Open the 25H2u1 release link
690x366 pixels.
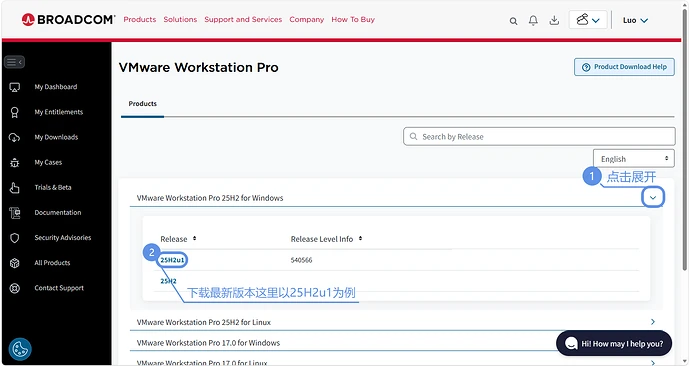click(172, 260)
